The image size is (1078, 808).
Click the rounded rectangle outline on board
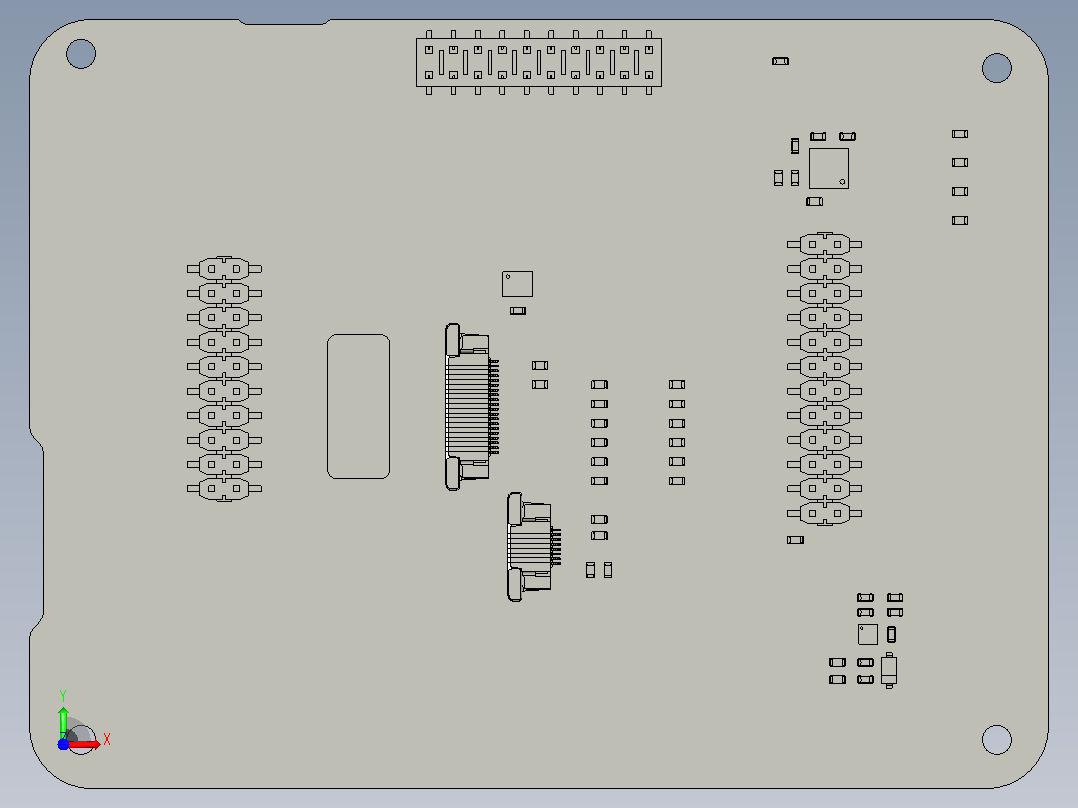pos(358,406)
